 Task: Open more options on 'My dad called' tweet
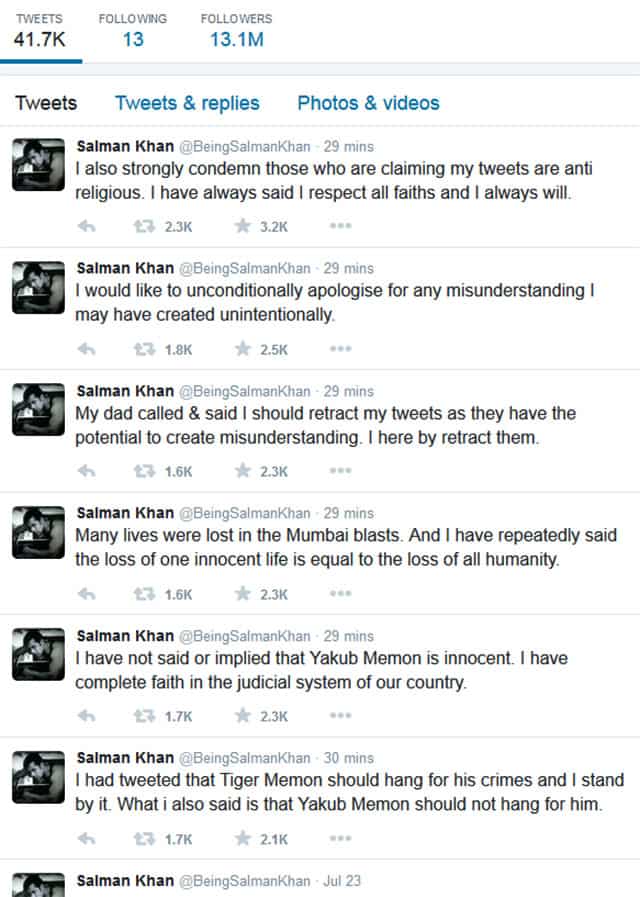point(340,471)
